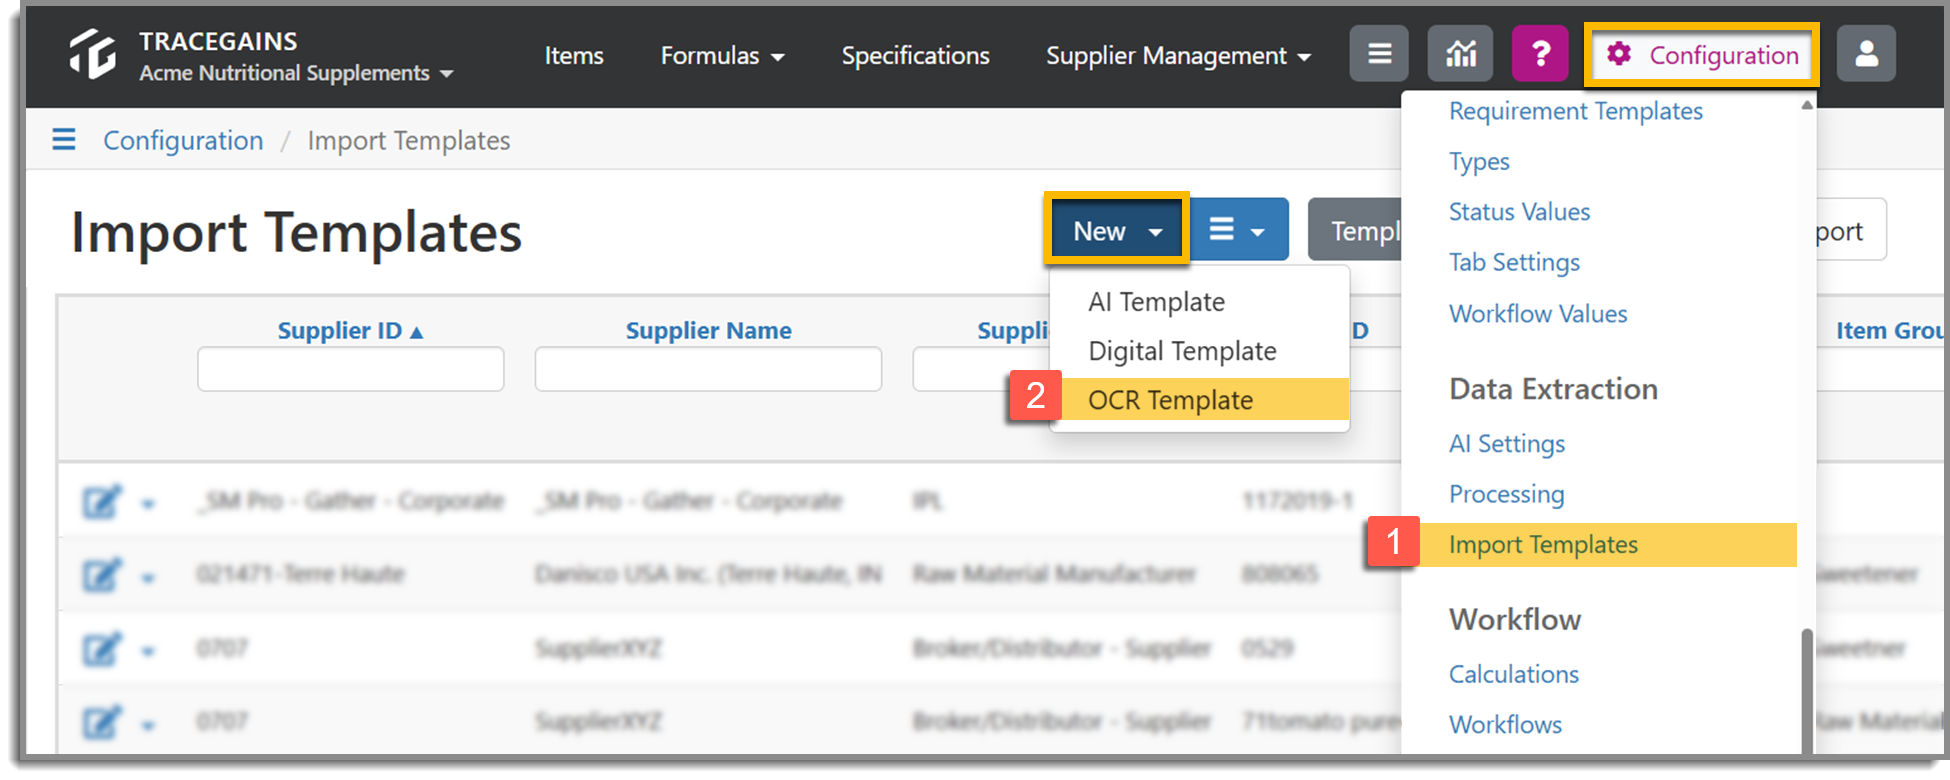This screenshot has width=1950, height=780.
Task: Go to Specifications in the navigation bar
Action: pos(915,56)
